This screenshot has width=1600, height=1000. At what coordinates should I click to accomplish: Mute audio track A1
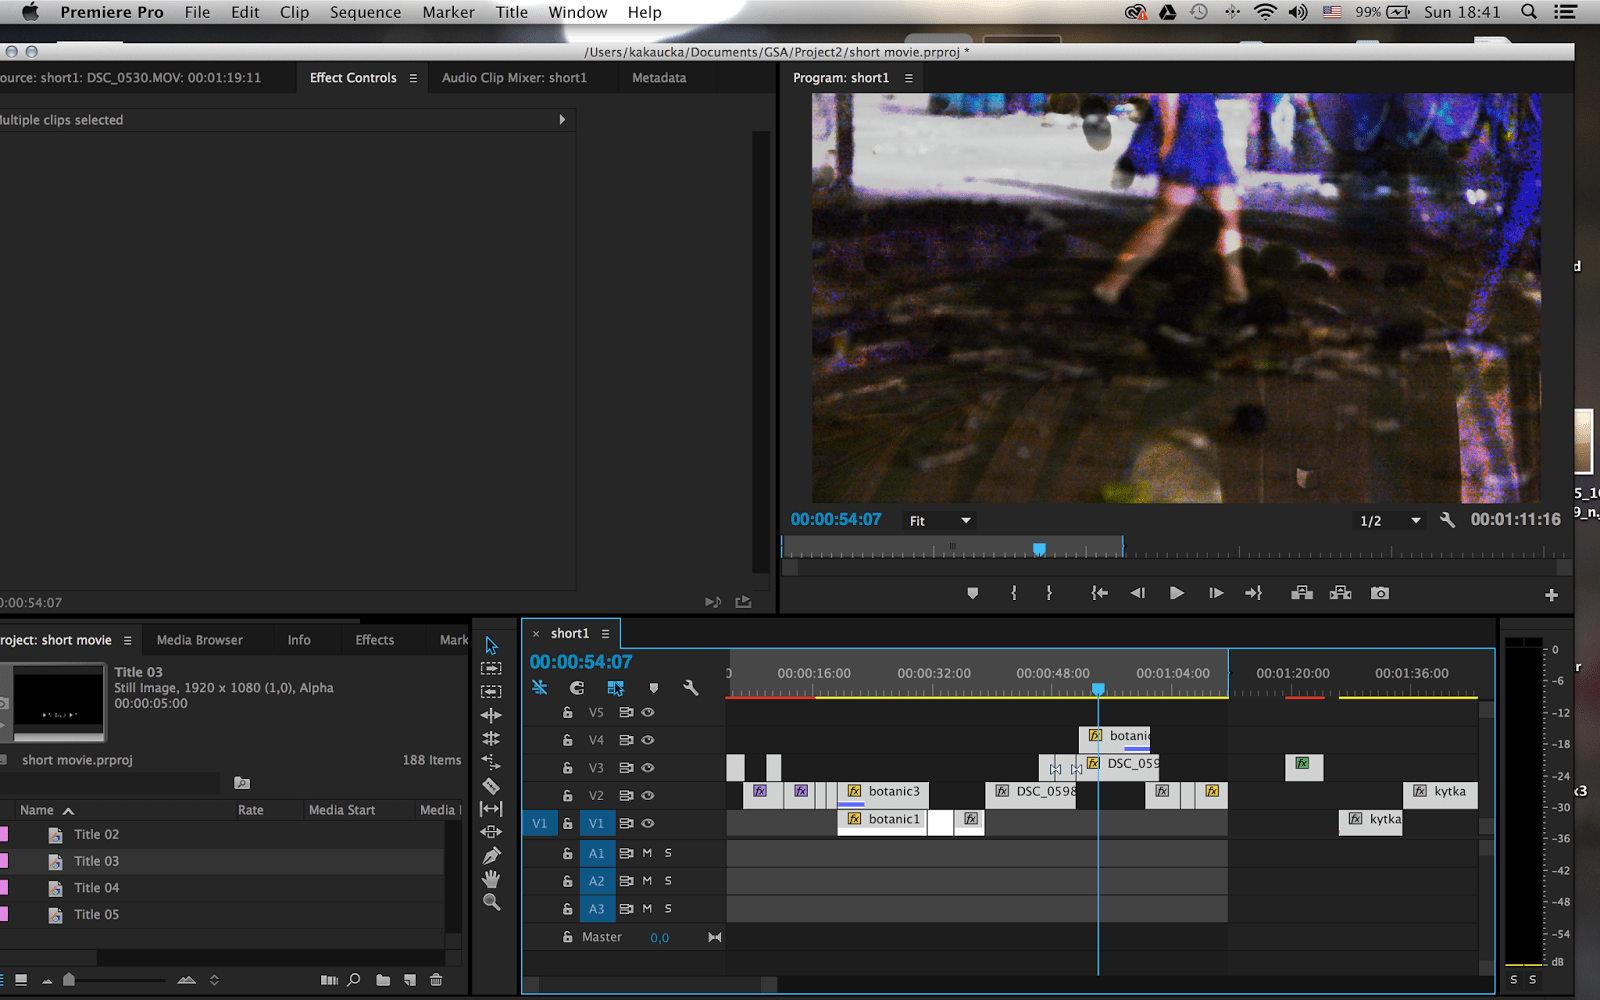pos(647,853)
